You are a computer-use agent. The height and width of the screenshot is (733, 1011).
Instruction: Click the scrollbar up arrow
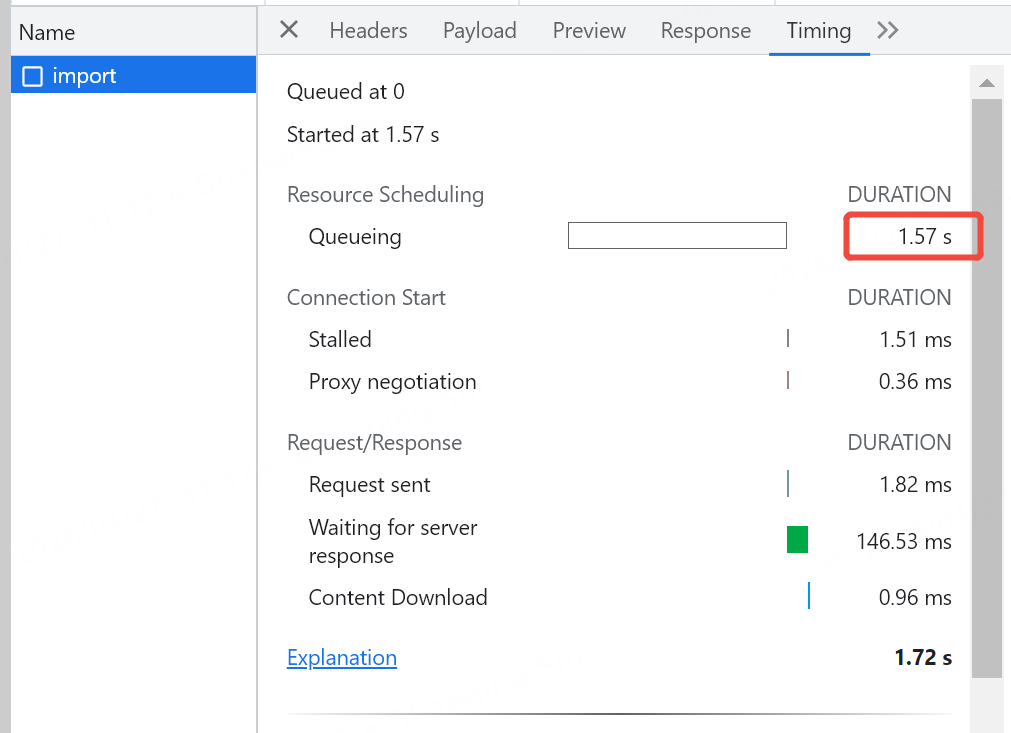click(986, 83)
